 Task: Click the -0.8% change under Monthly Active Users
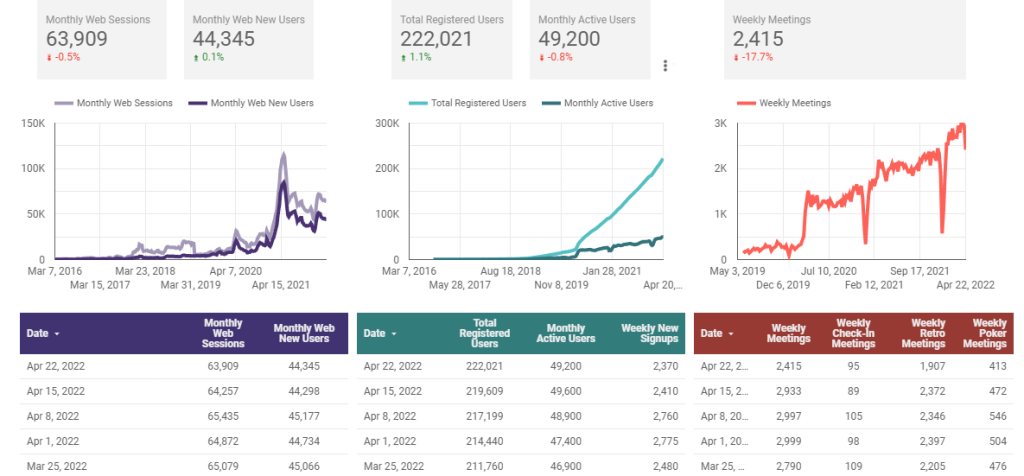(556, 57)
